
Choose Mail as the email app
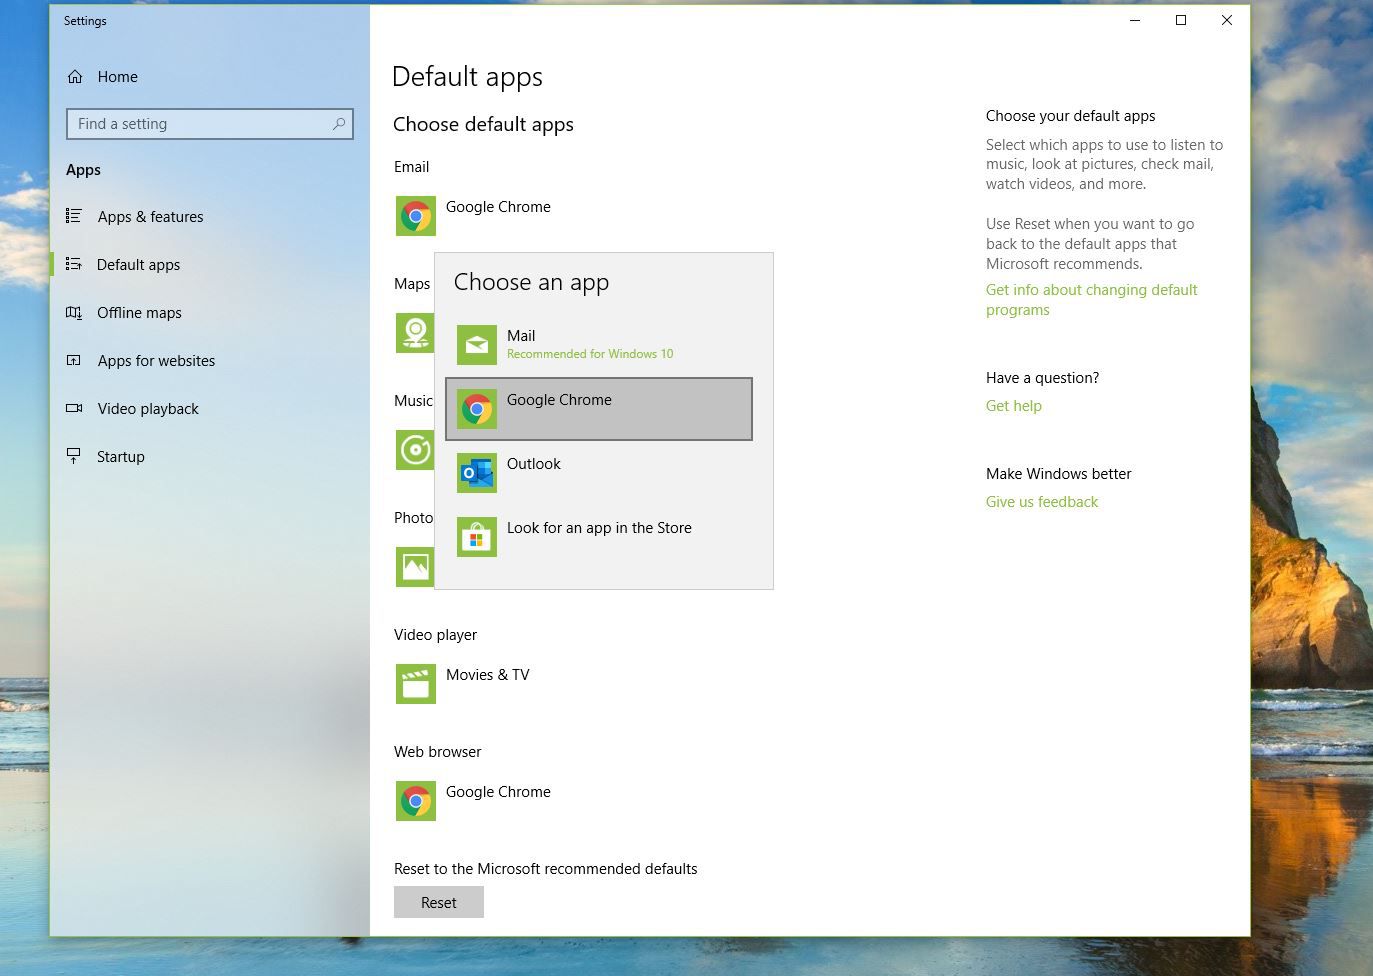599,345
